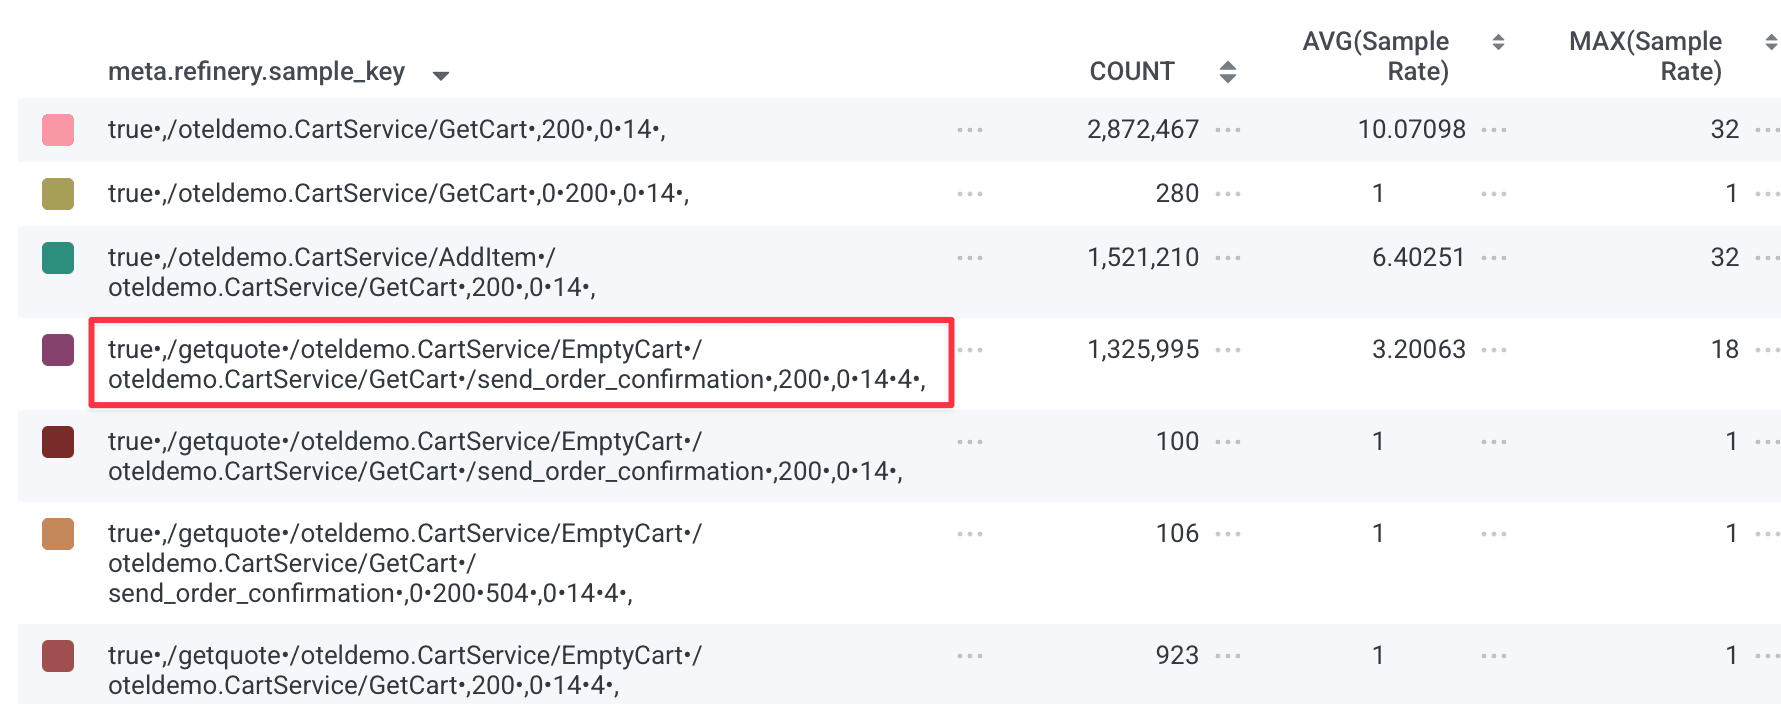Click the COUNT column header
Image resolution: width=1781 pixels, height=704 pixels.
[x=1131, y=71]
